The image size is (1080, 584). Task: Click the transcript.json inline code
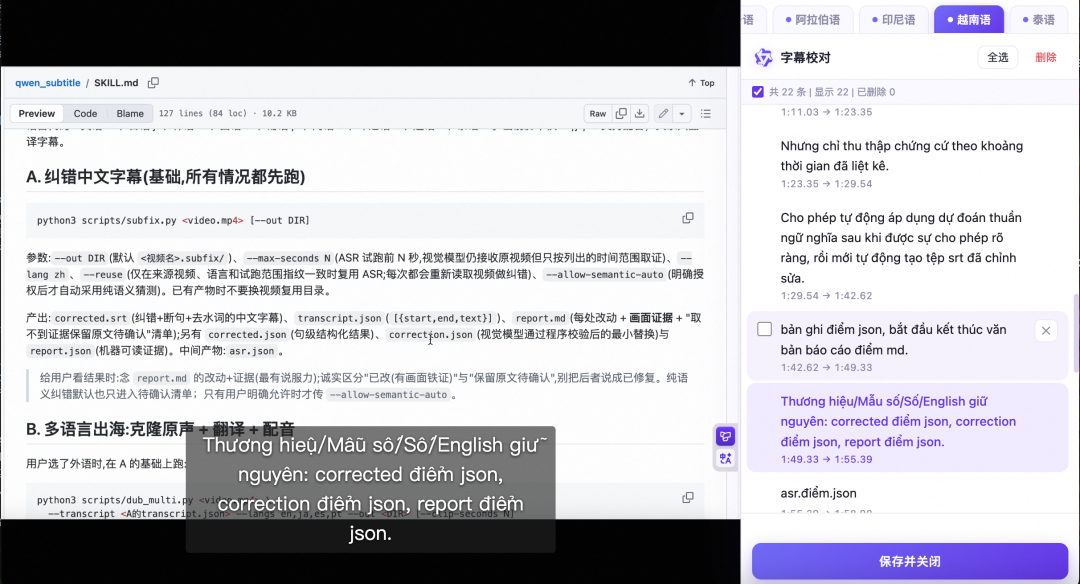point(339,318)
